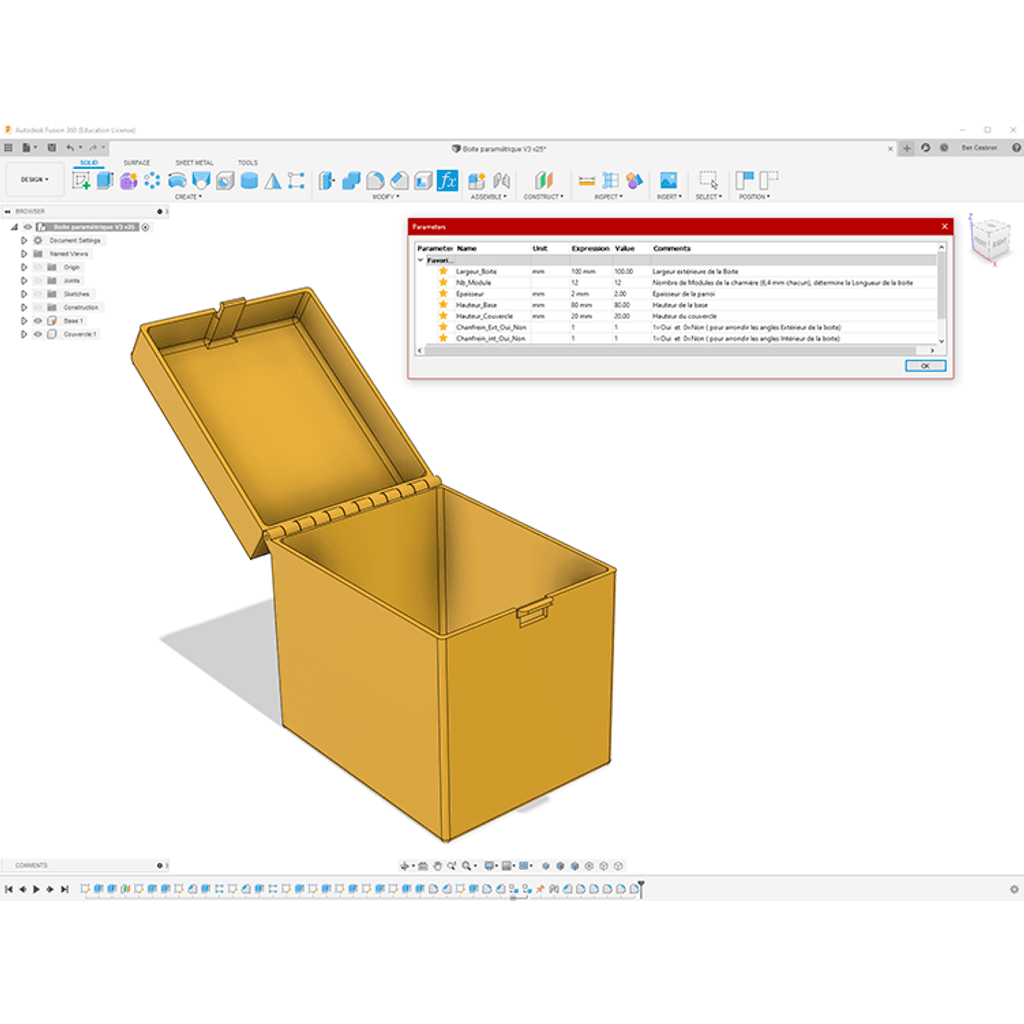Hide the Couvercle:1 component visibility

click(38, 334)
